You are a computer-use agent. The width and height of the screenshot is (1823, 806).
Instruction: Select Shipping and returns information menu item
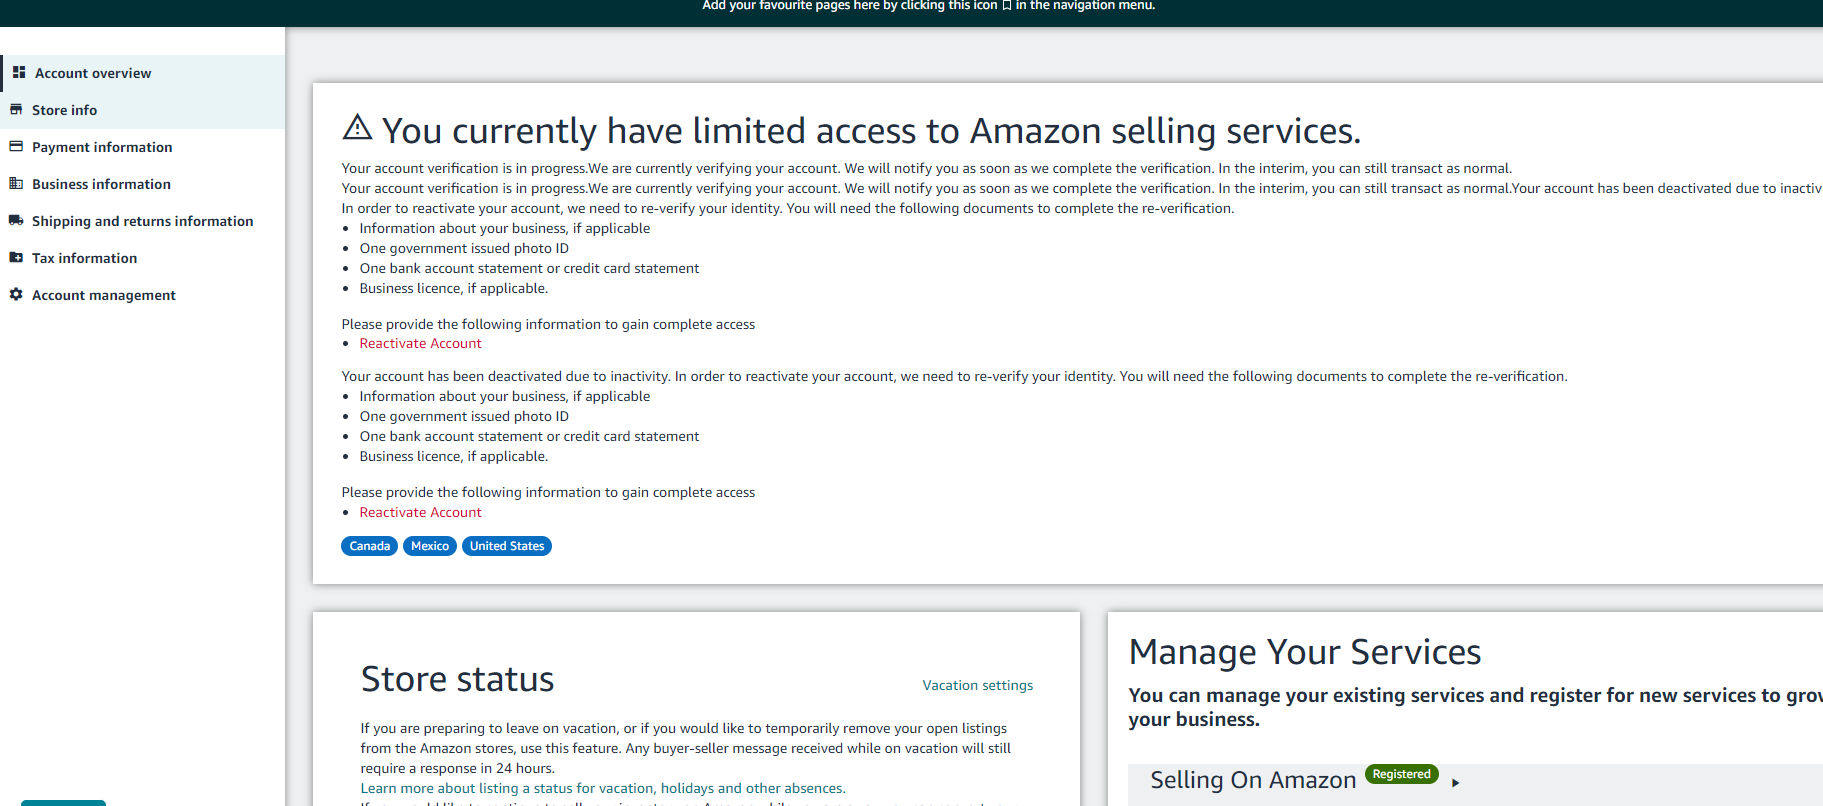142,221
